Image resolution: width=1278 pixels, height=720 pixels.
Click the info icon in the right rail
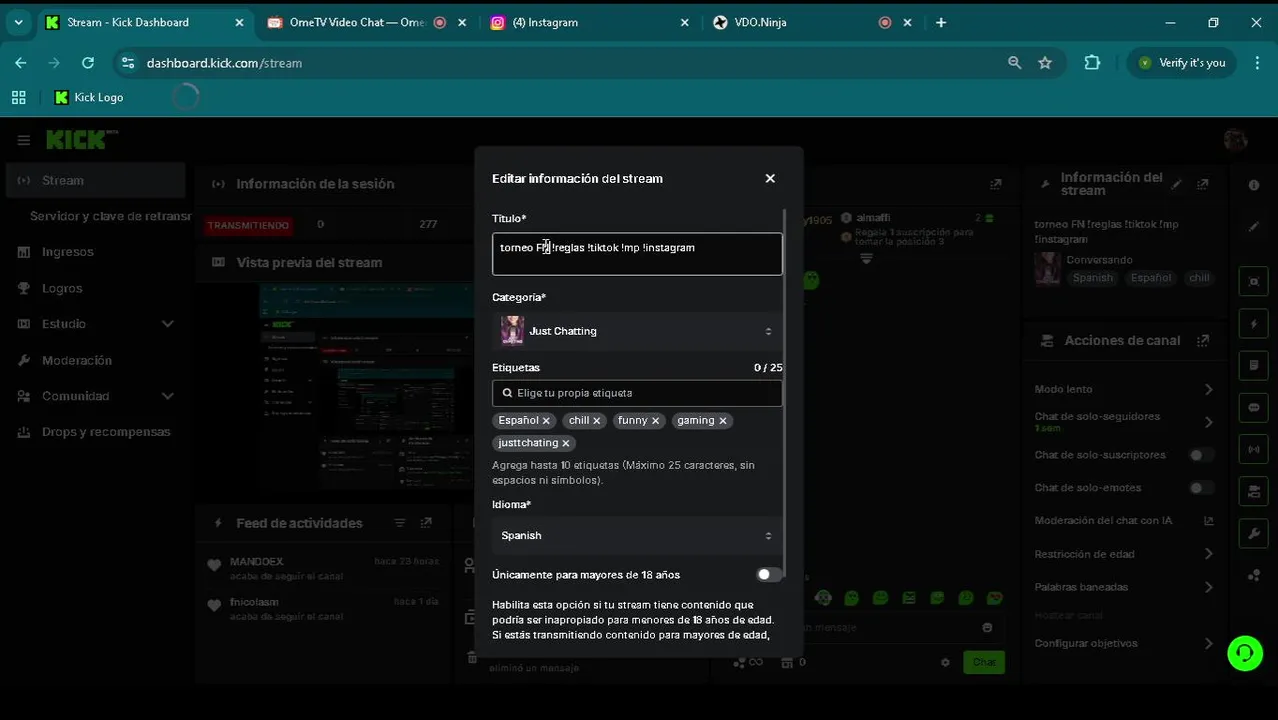pyautogui.click(x=1254, y=185)
